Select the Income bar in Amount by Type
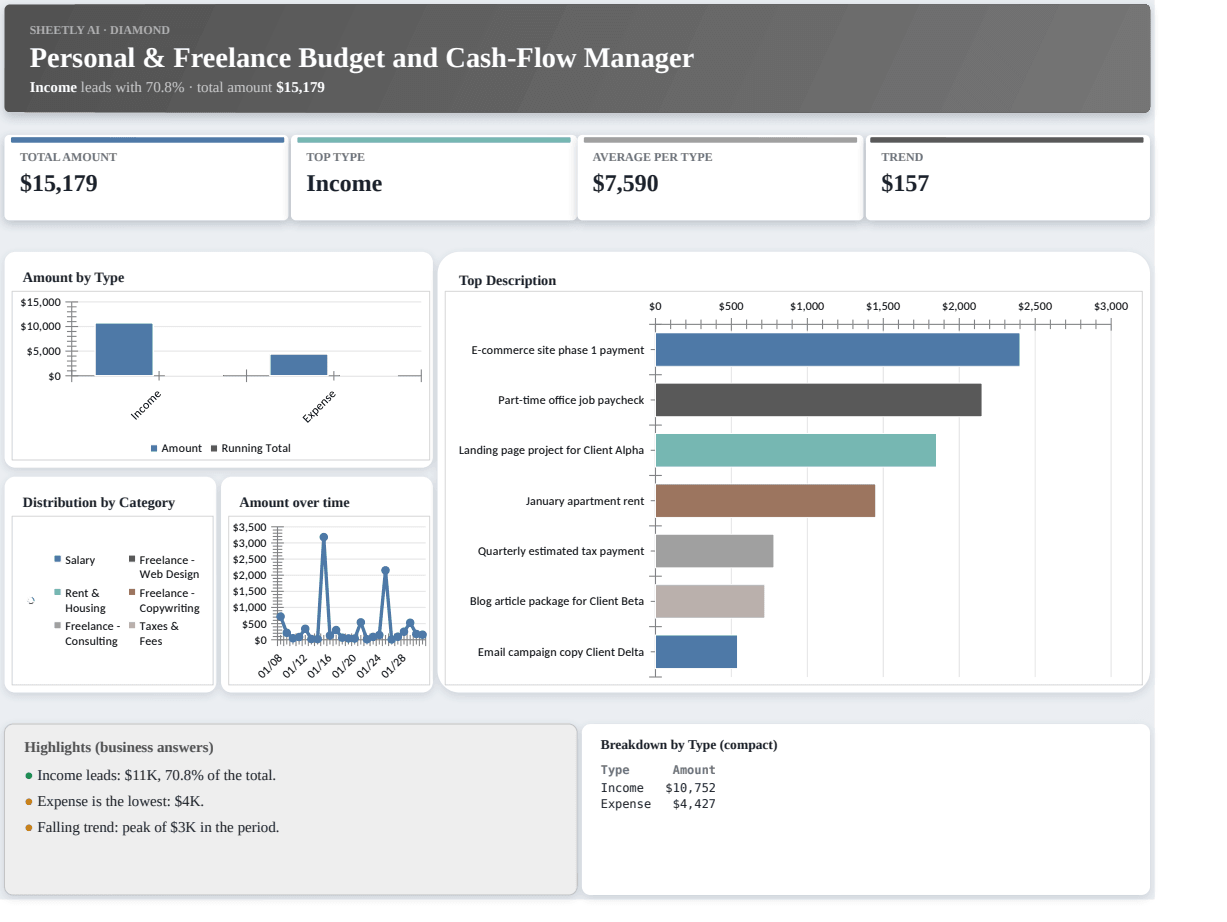Viewport: 1227px width, 922px height. pos(124,349)
